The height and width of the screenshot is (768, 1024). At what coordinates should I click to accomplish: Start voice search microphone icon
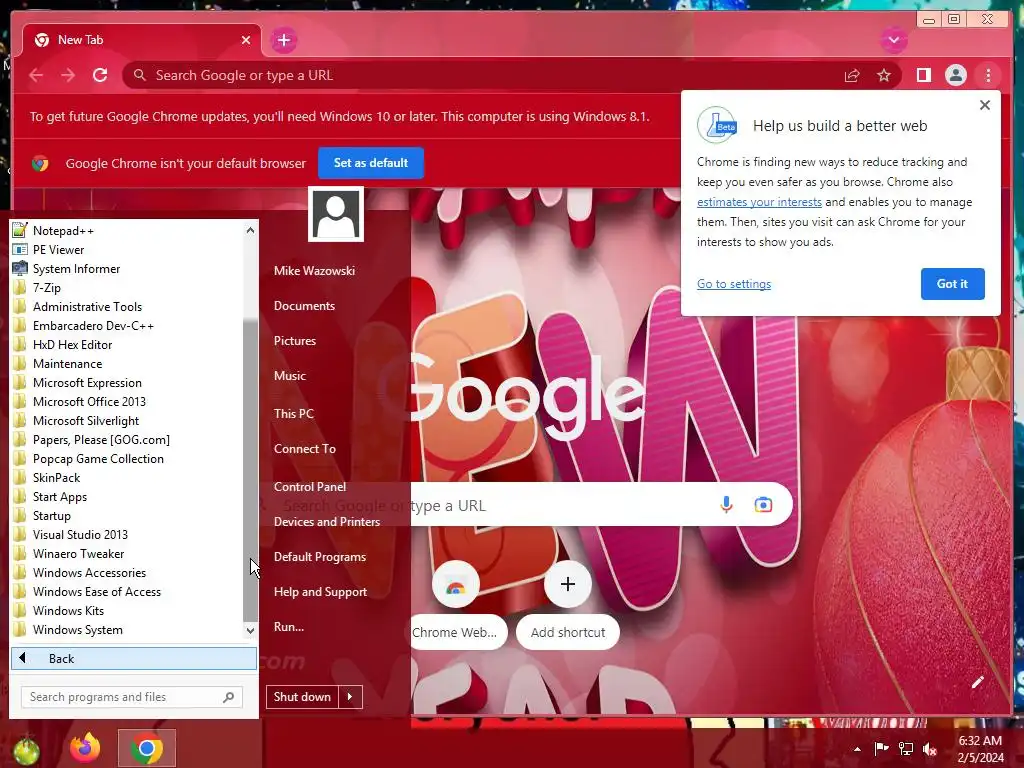pyautogui.click(x=726, y=504)
